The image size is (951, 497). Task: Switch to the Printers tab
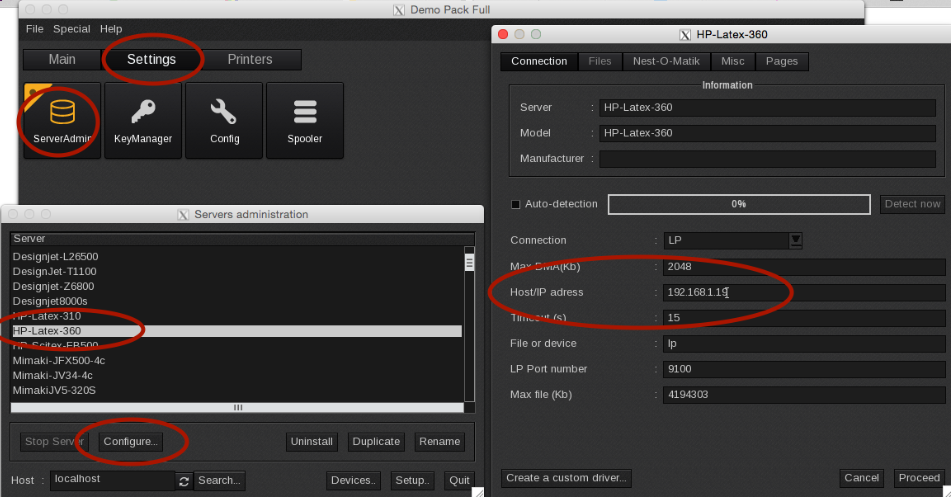pyautogui.click(x=249, y=60)
